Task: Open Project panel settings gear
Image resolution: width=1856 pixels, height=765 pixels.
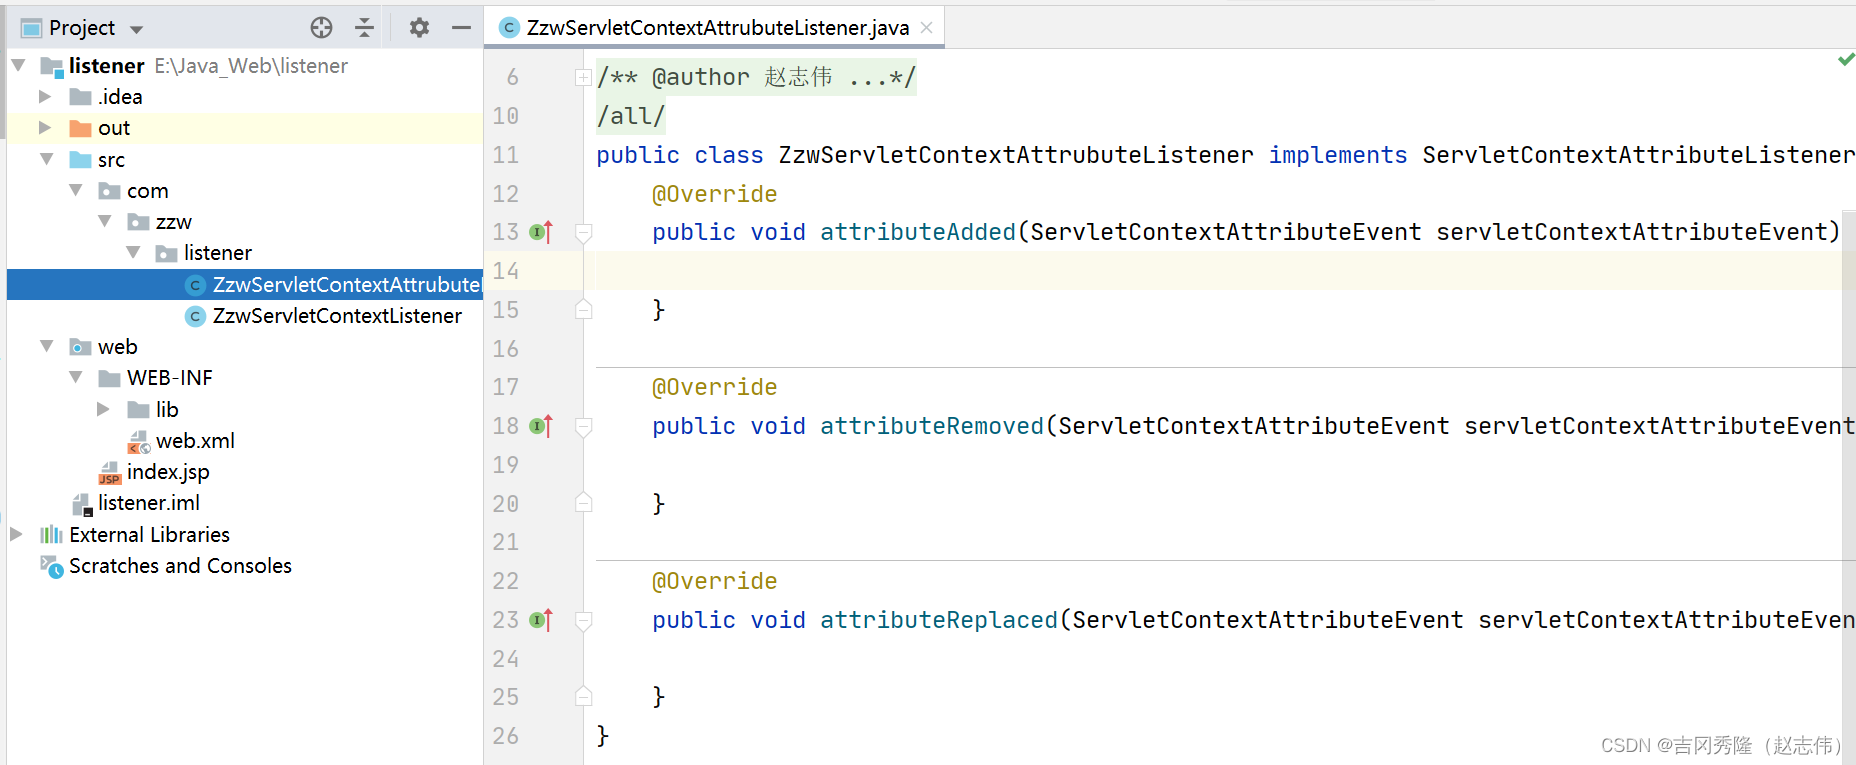Action: point(419,28)
